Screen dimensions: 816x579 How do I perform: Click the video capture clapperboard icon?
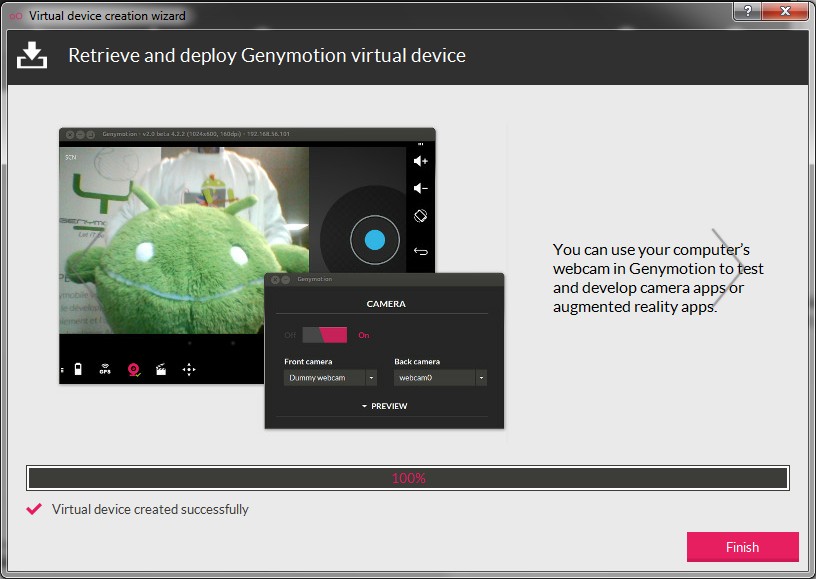point(161,369)
